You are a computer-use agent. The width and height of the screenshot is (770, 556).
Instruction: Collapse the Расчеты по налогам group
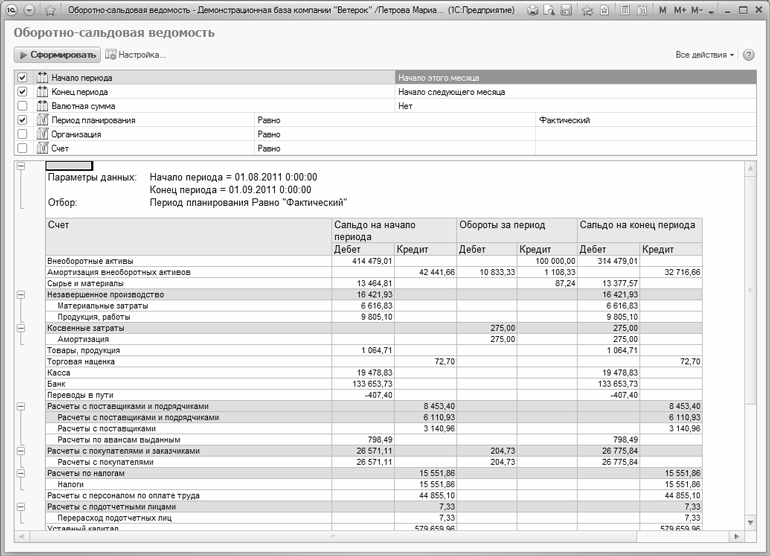click(x=22, y=472)
